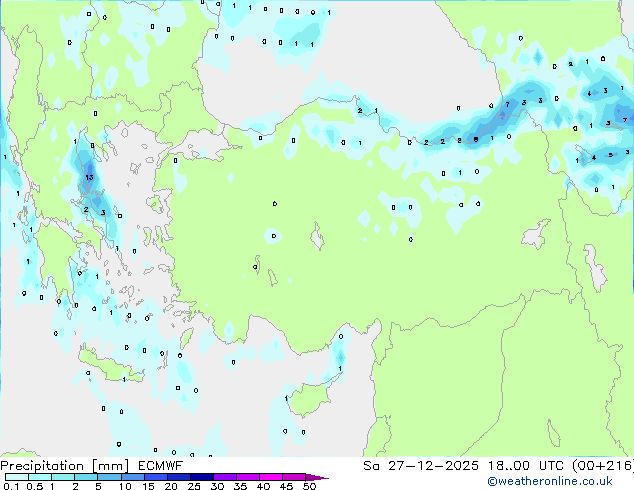Click legend label '15'

(x=148, y=486)
